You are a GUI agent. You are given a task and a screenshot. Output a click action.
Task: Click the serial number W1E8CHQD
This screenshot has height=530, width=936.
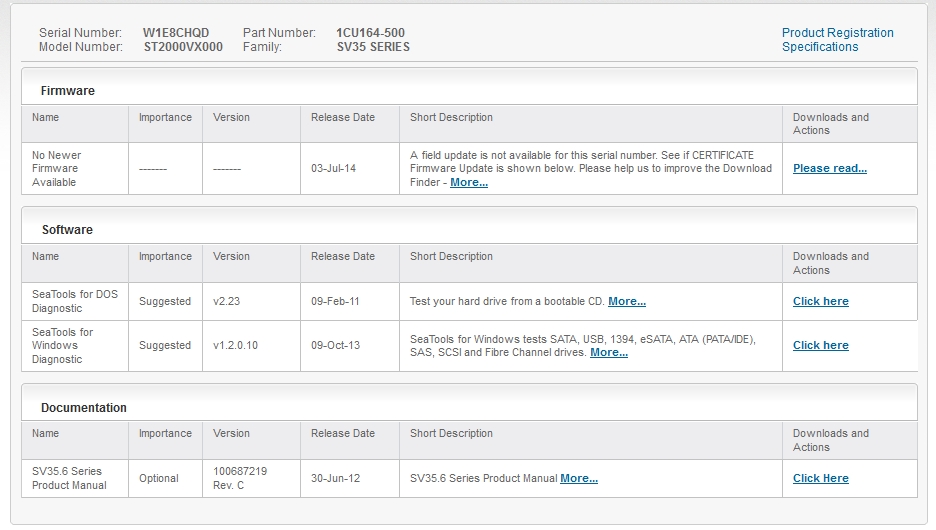176,33
